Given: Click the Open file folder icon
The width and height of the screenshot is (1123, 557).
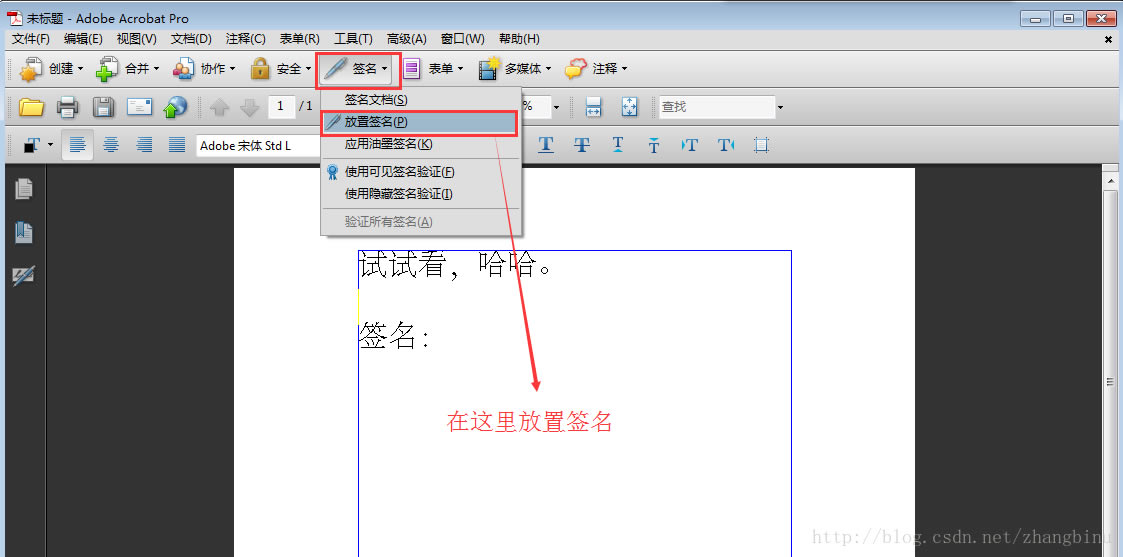Looking at the screenshot, I should click(32, 107).
